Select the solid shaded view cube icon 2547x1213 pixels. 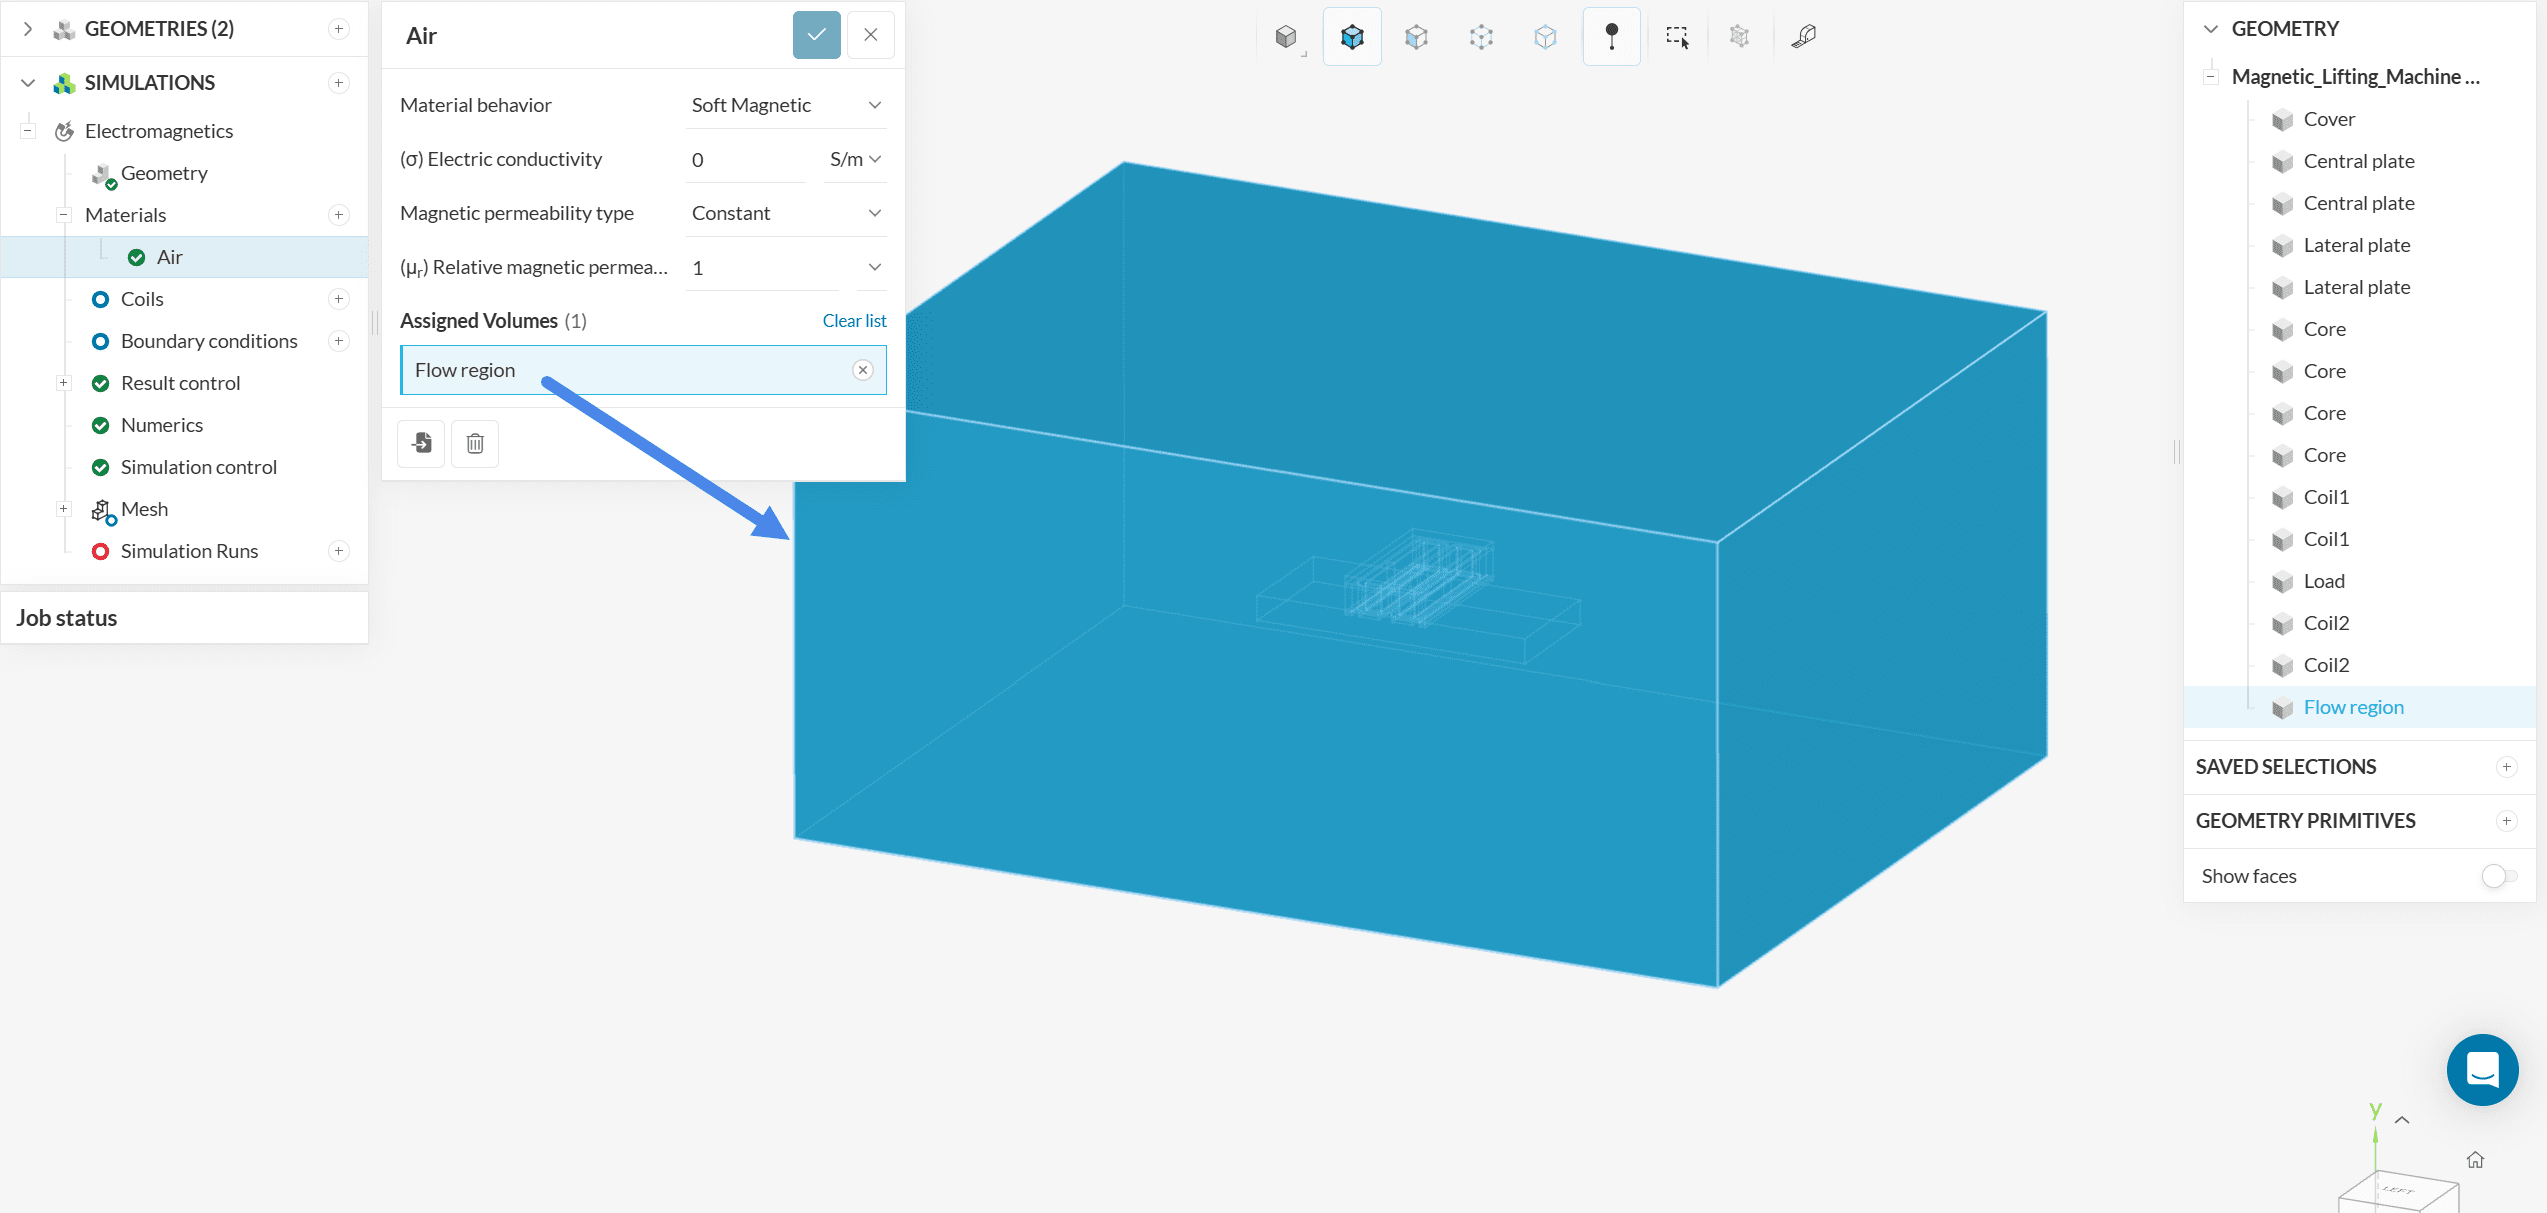[x=1286, y=37]
